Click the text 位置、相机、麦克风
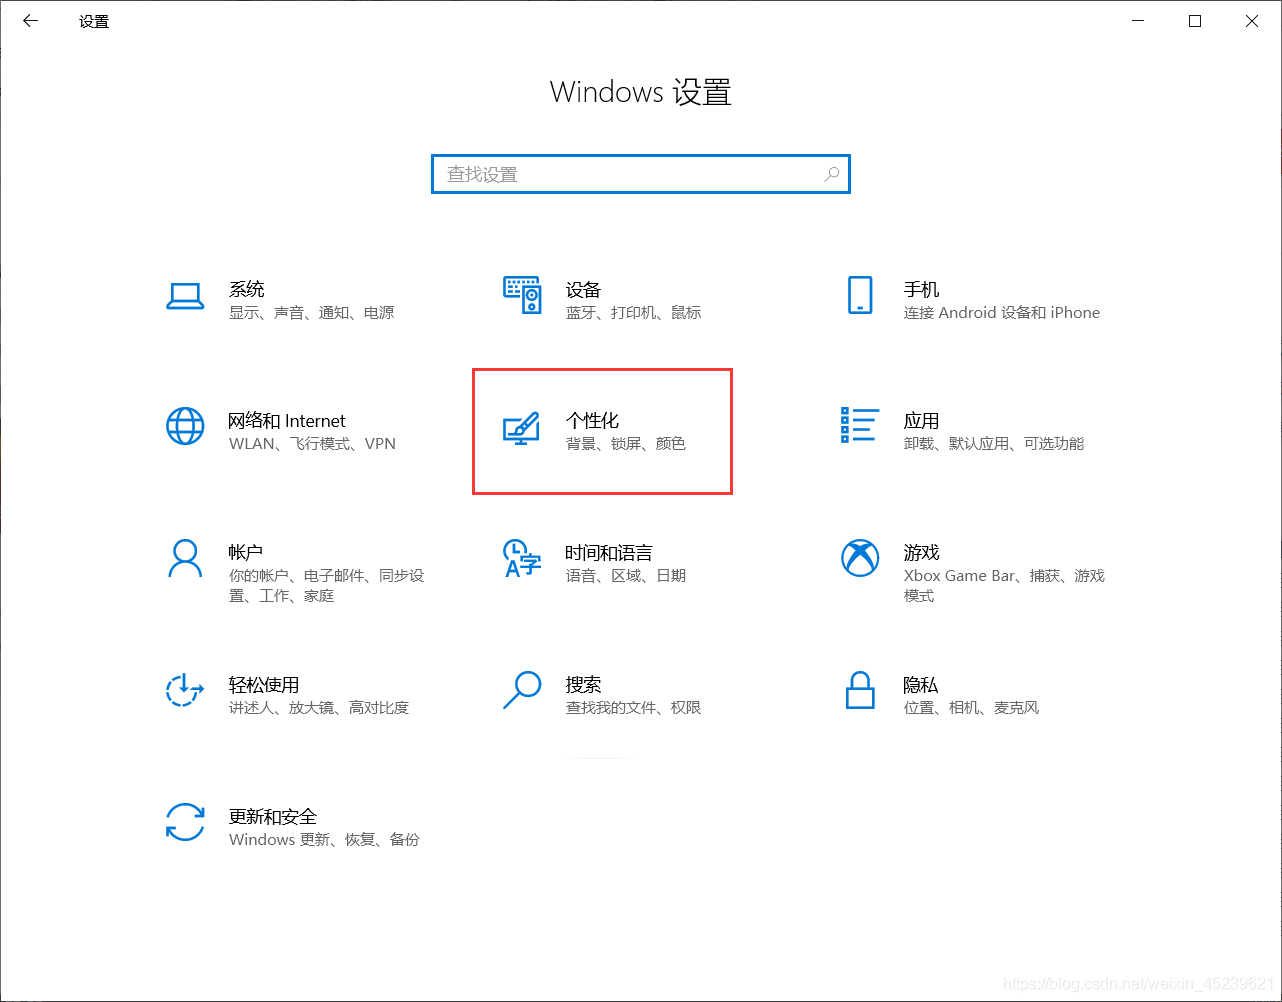 click(x=971, y=708)
